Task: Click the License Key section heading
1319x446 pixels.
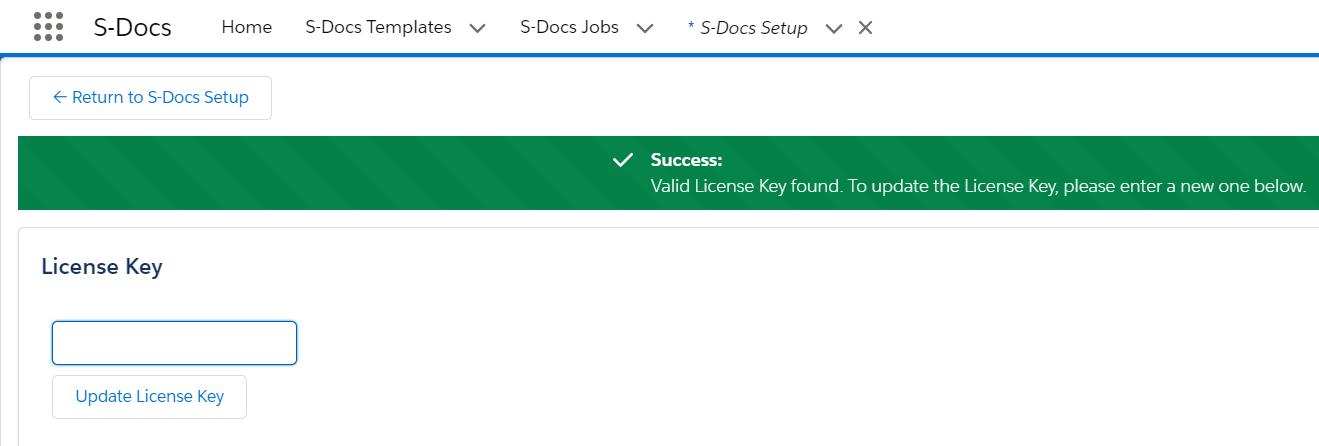Action: pyautogui.click(x=102, y=267)
